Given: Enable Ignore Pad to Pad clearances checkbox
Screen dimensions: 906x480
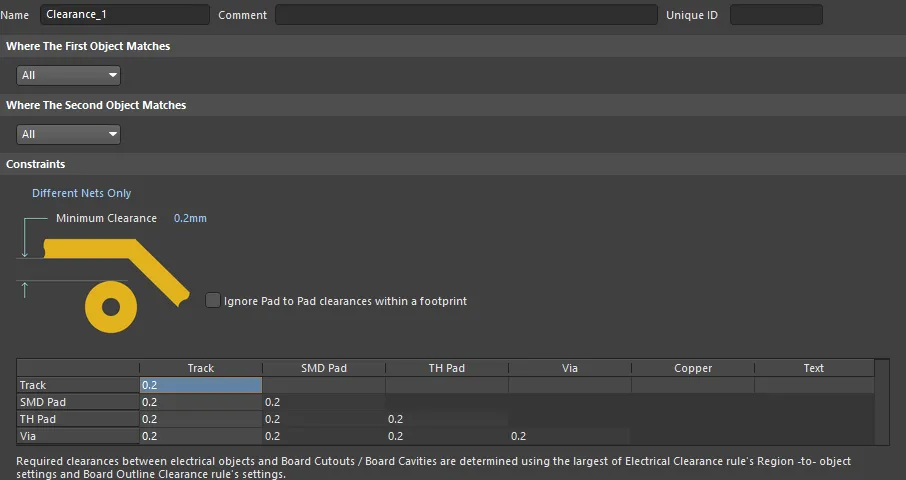Looking at the screenshot, I should 213,300.
